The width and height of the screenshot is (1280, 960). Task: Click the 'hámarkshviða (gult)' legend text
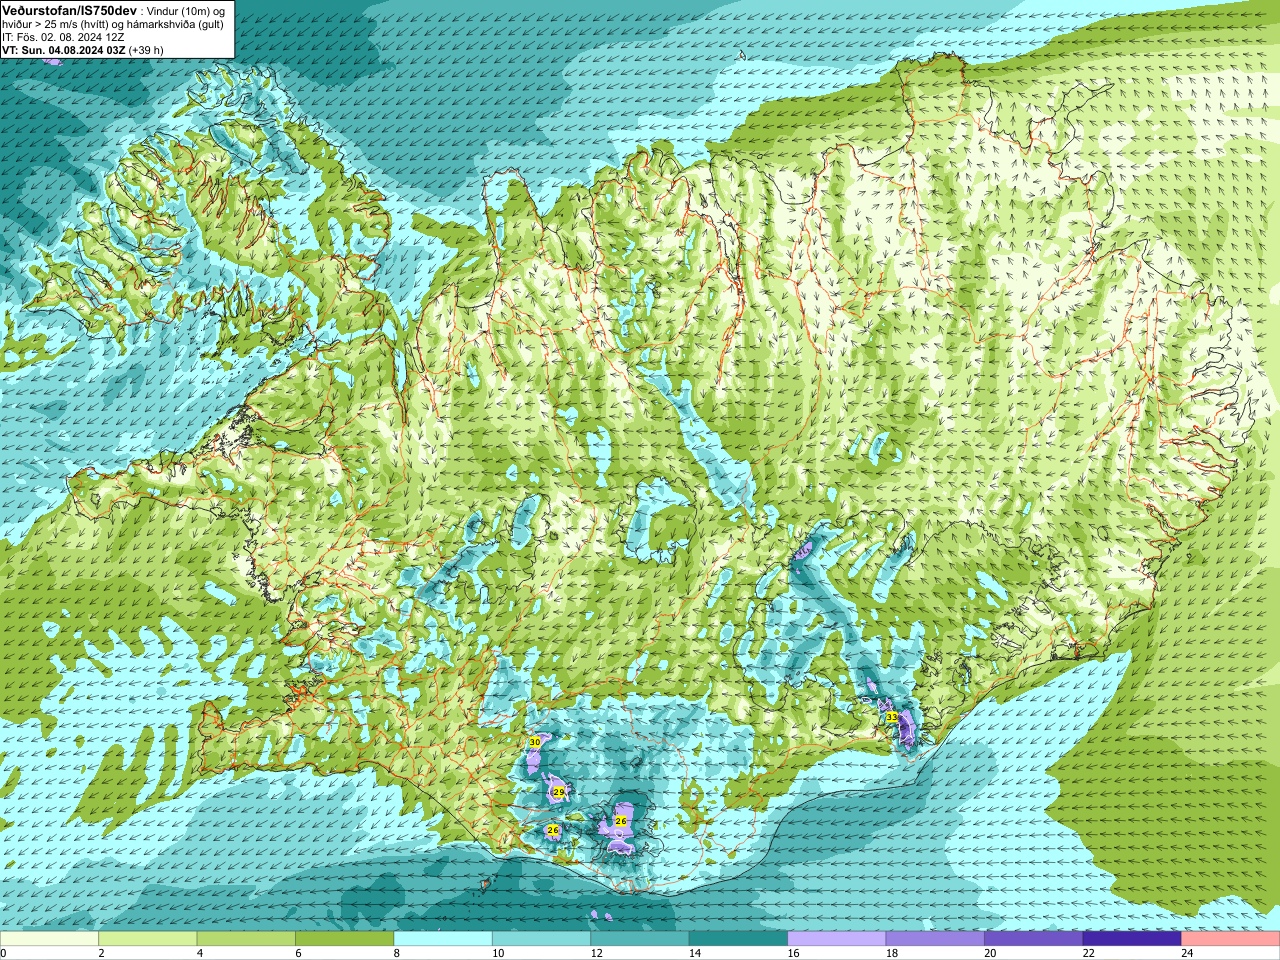tap(174, 24)
